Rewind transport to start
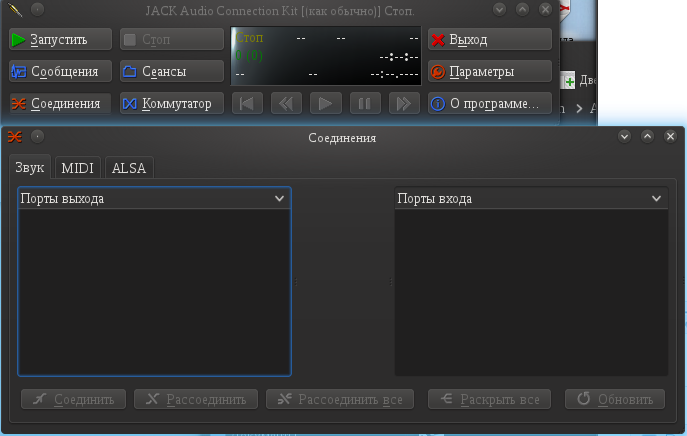This screenshot has height=436, width=687. 247,103
